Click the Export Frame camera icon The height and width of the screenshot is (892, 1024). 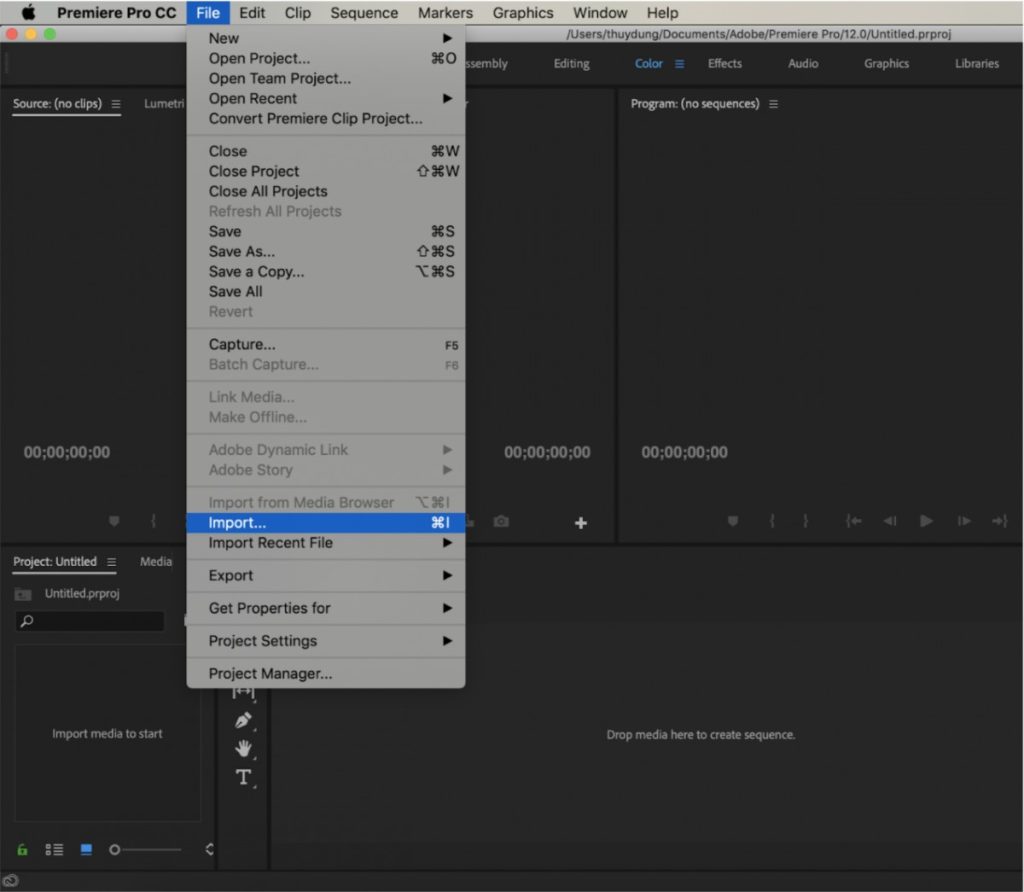pyautogui.click(x=501, y=521)
